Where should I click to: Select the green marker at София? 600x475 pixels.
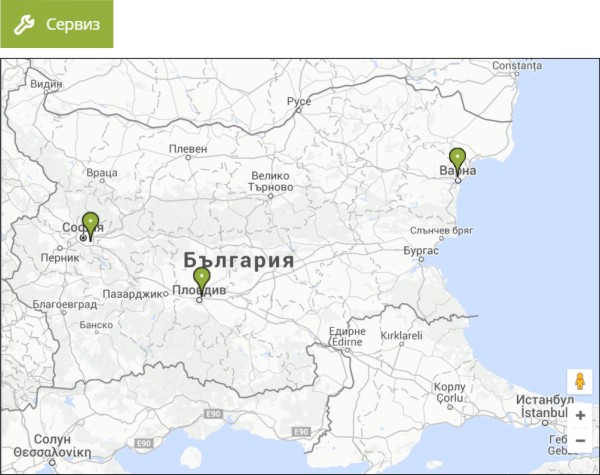[x=90, y=227]
